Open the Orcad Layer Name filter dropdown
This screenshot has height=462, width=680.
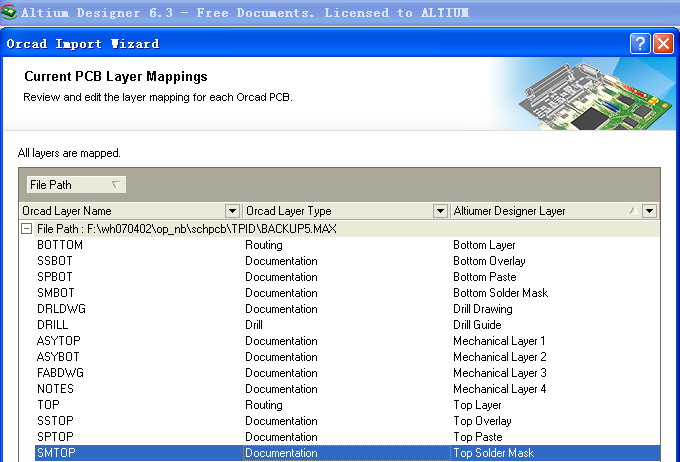pyautogui.click(x=232, y=211)
